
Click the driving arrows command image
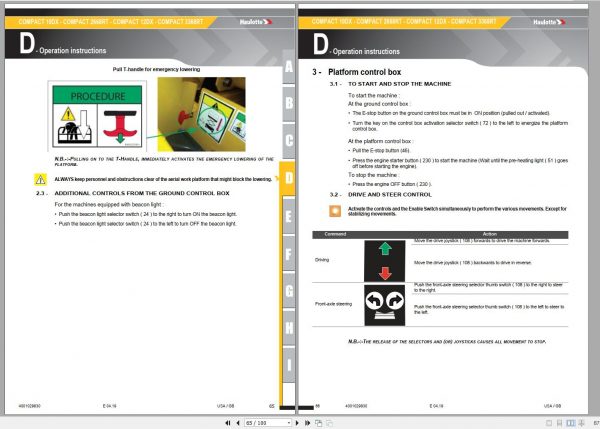(385, 261)
